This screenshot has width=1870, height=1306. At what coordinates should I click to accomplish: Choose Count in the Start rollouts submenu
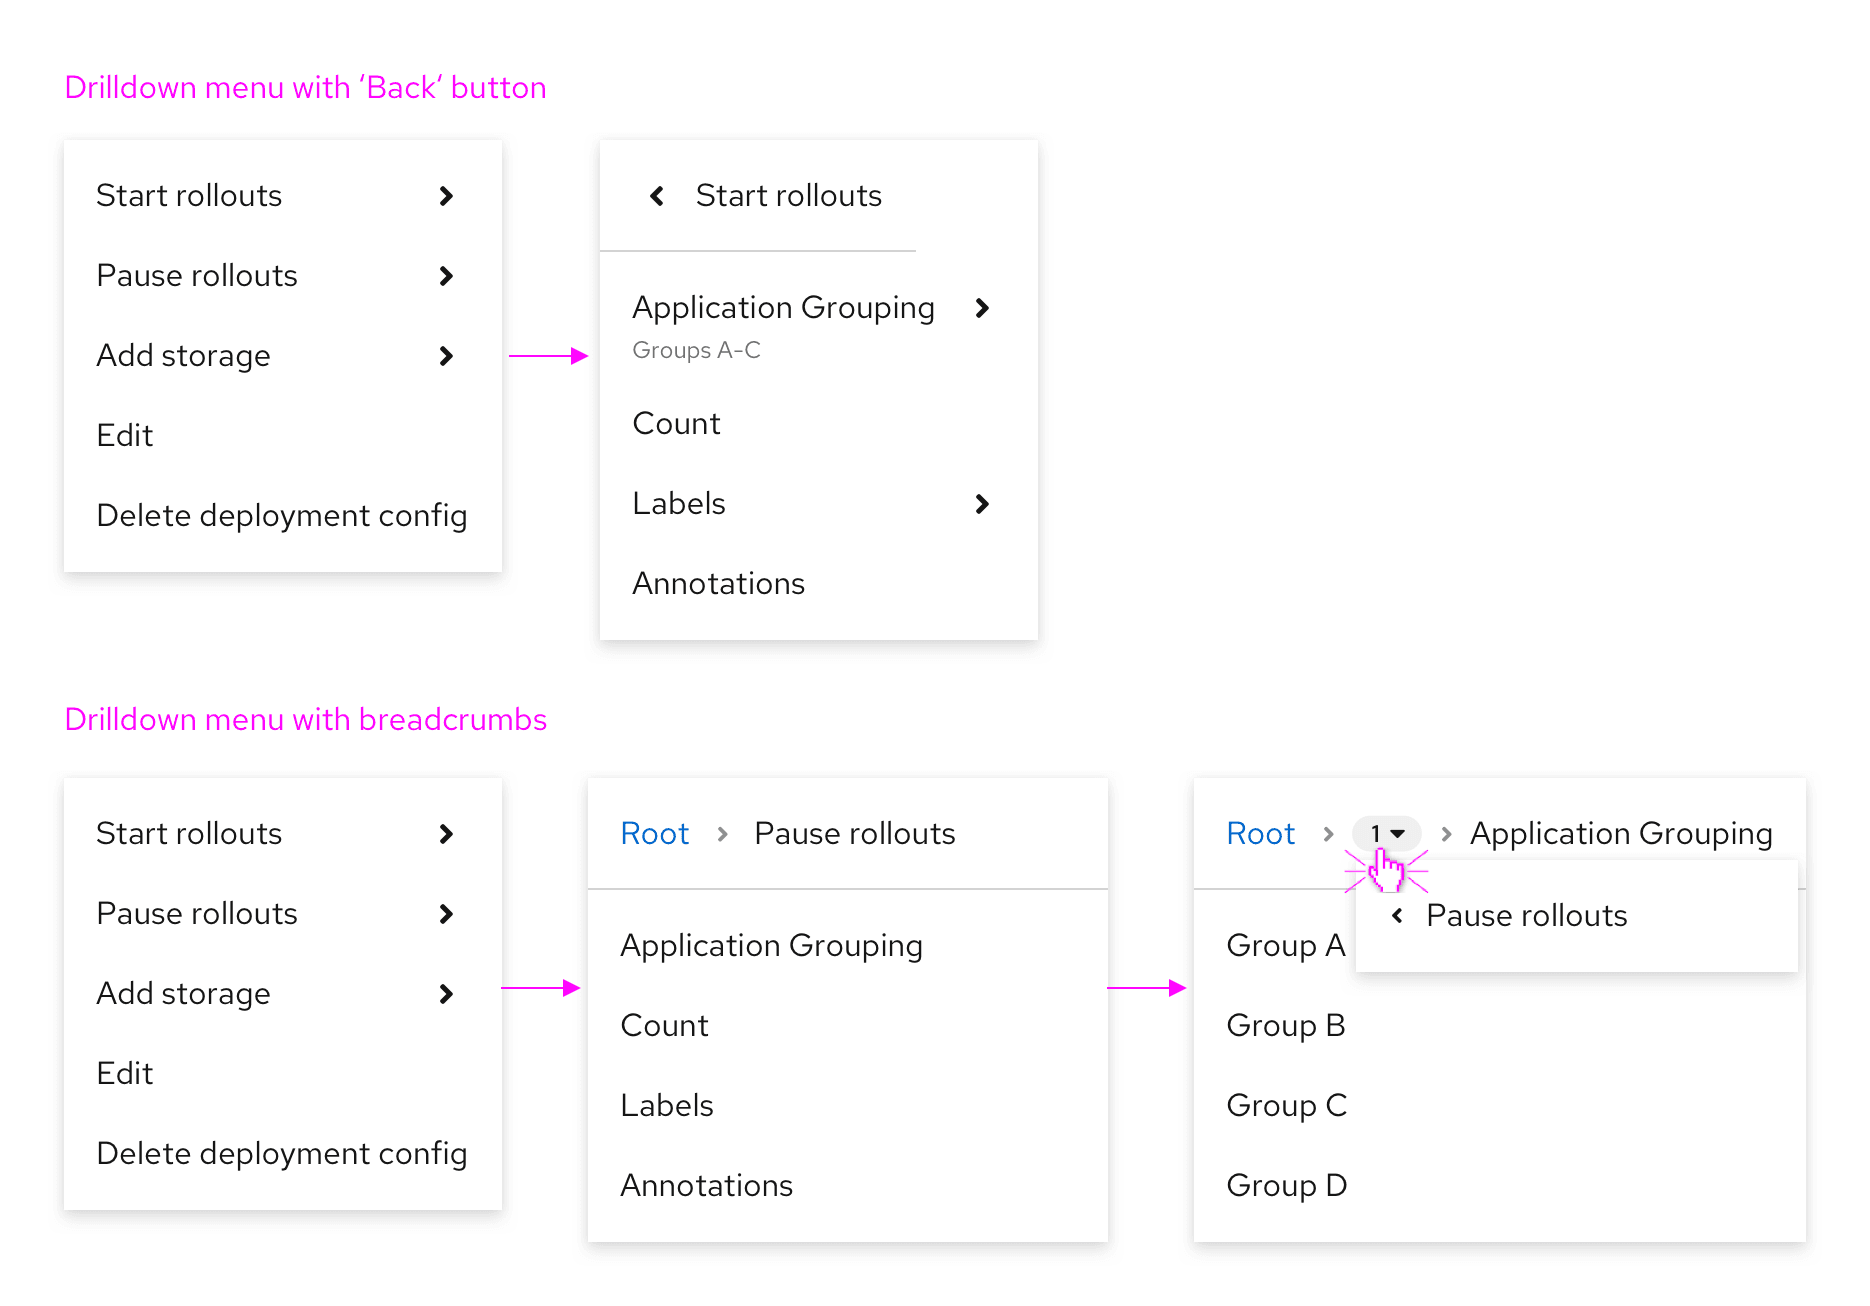[676, 424]
